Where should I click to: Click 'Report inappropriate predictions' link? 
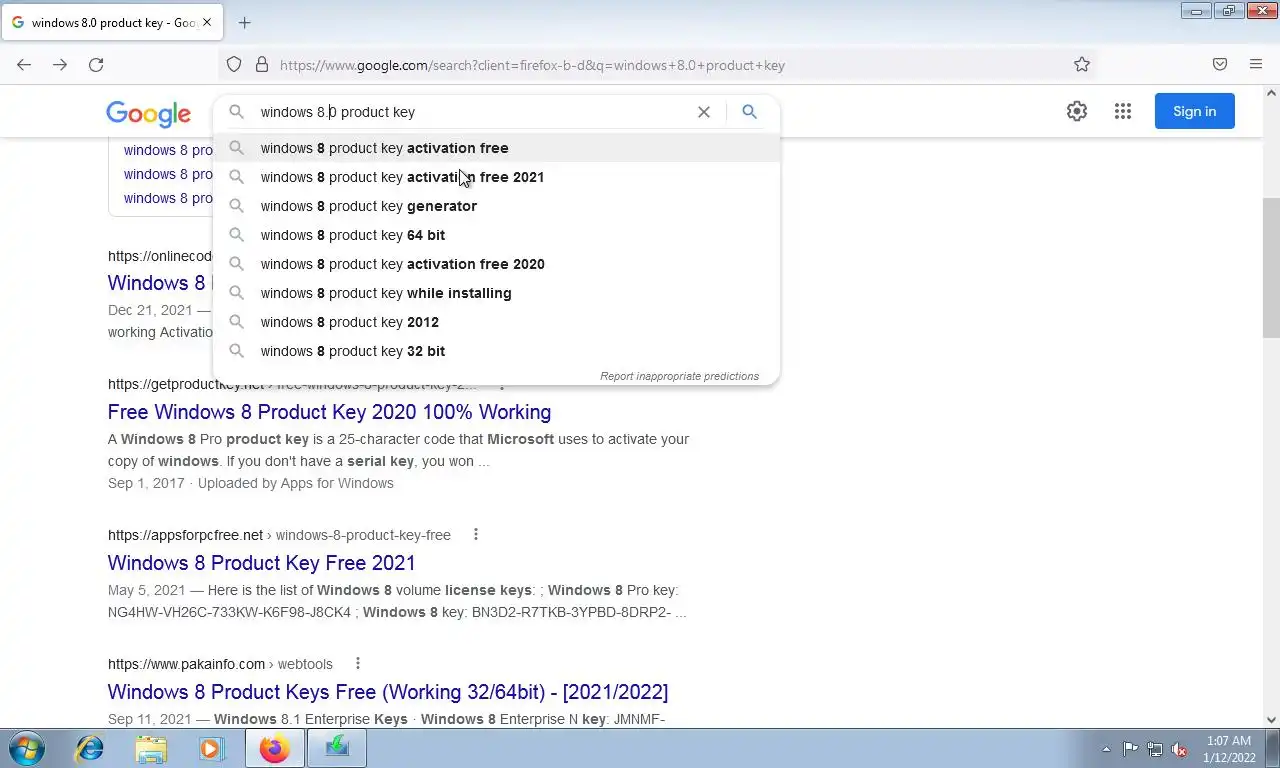pyautogui.click(x=679, y=376)
